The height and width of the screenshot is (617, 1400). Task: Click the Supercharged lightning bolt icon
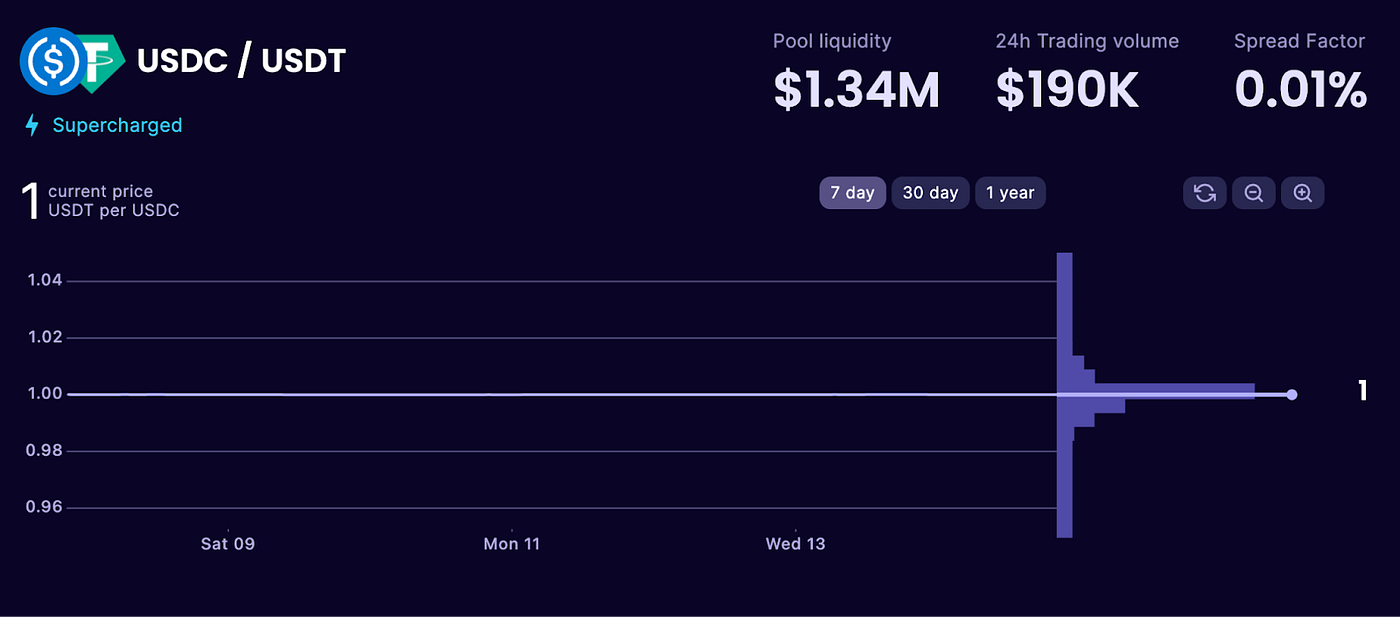tap(31, 124)
